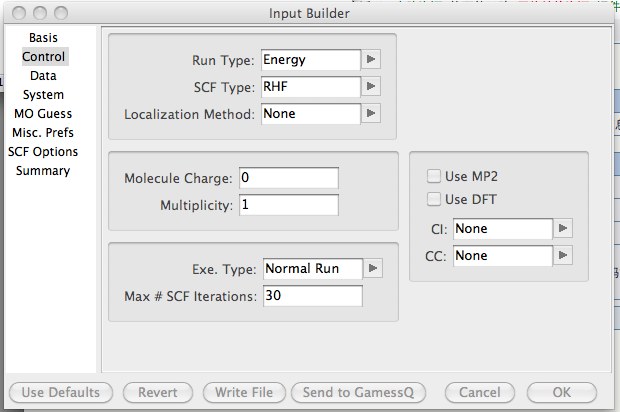Open the Localization Method dropdown arrow
Image resolution: width=620 pixels, height=412 pixels.
tap(372, 114)
